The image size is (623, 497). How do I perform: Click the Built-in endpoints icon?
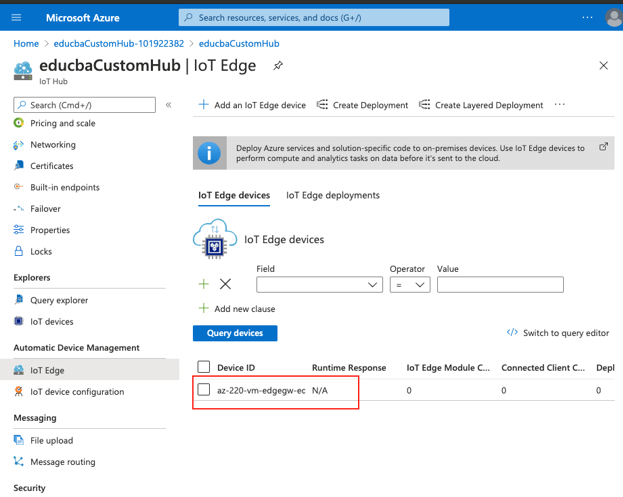pyautogui.click(x=18, y=187)
